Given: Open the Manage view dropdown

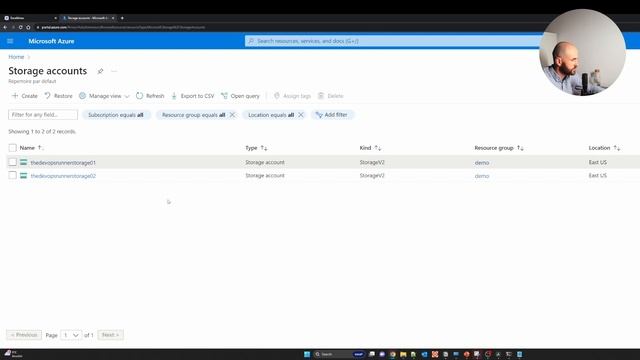Looking at the screenshot, I should pyautogui.click(x=104, y=96).
